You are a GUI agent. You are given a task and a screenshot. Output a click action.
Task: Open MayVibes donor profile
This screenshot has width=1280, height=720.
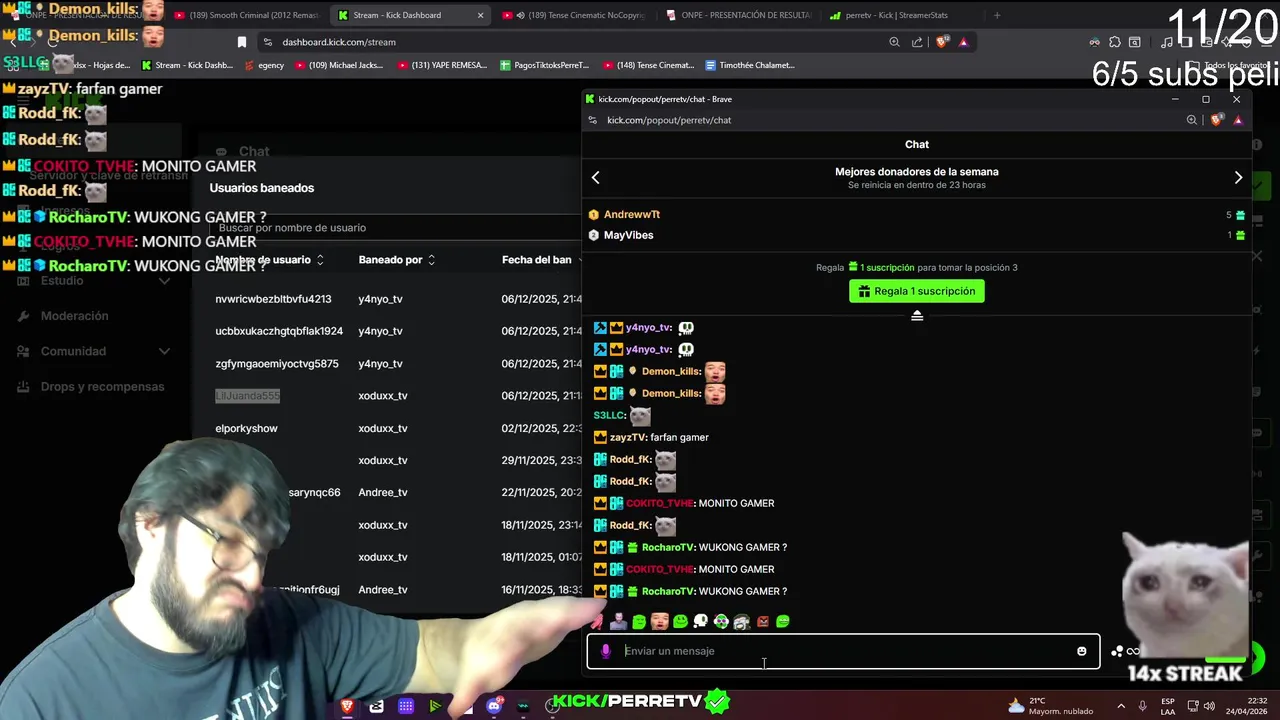[628, 235]
